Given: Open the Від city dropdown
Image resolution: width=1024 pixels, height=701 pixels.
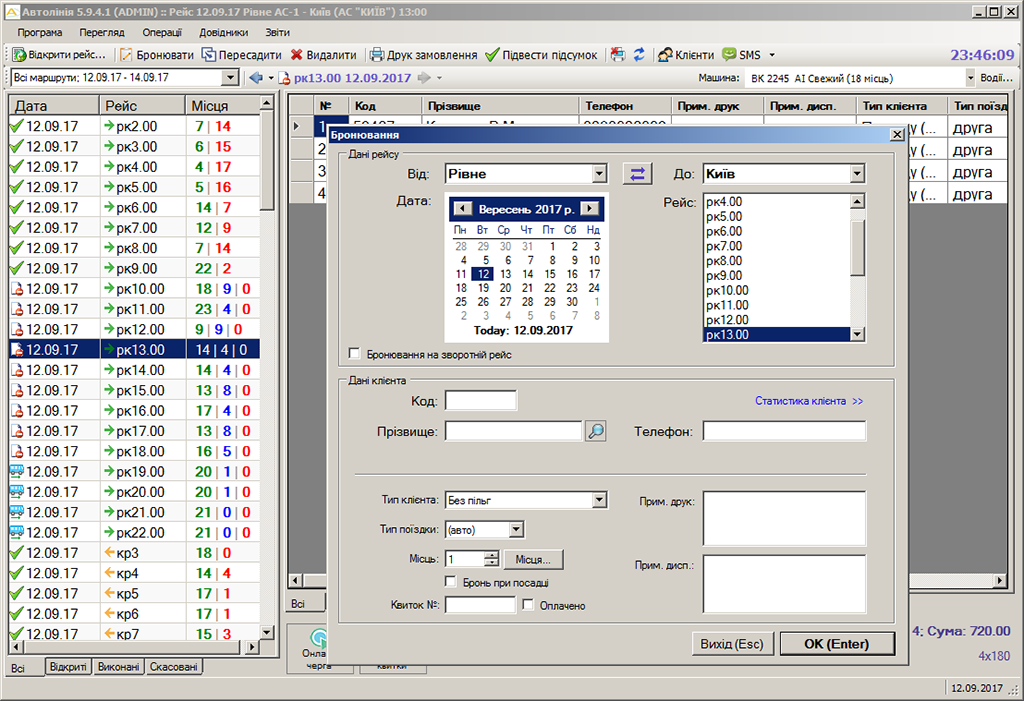Looking at the screenshot, I should [x=600, y=174].
